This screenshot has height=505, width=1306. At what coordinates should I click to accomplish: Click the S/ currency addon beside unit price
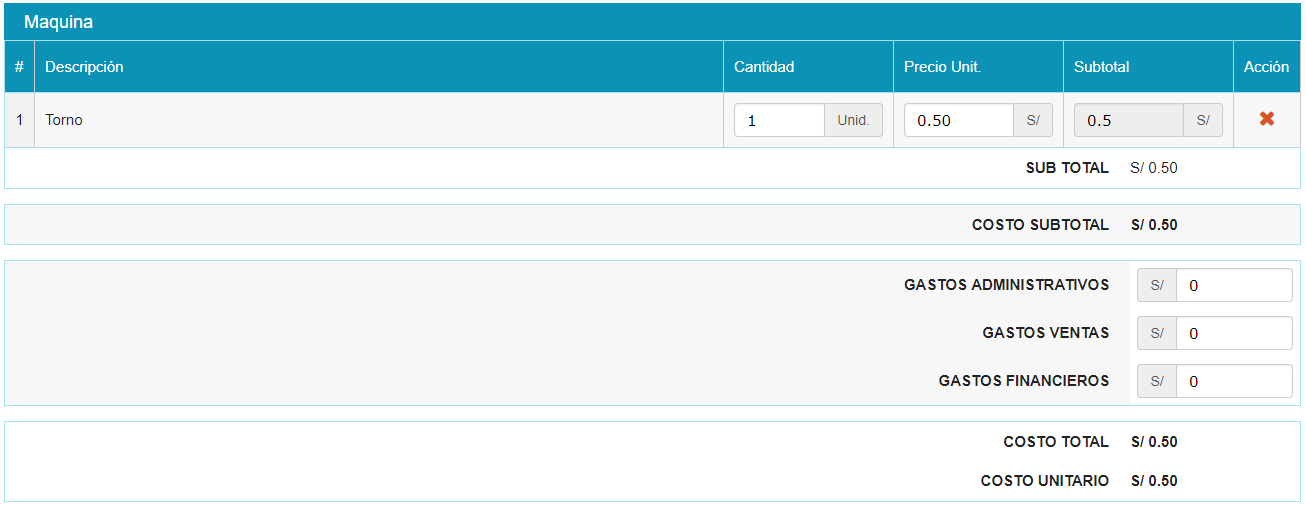pyautogui.click(x=1033, y=120)
